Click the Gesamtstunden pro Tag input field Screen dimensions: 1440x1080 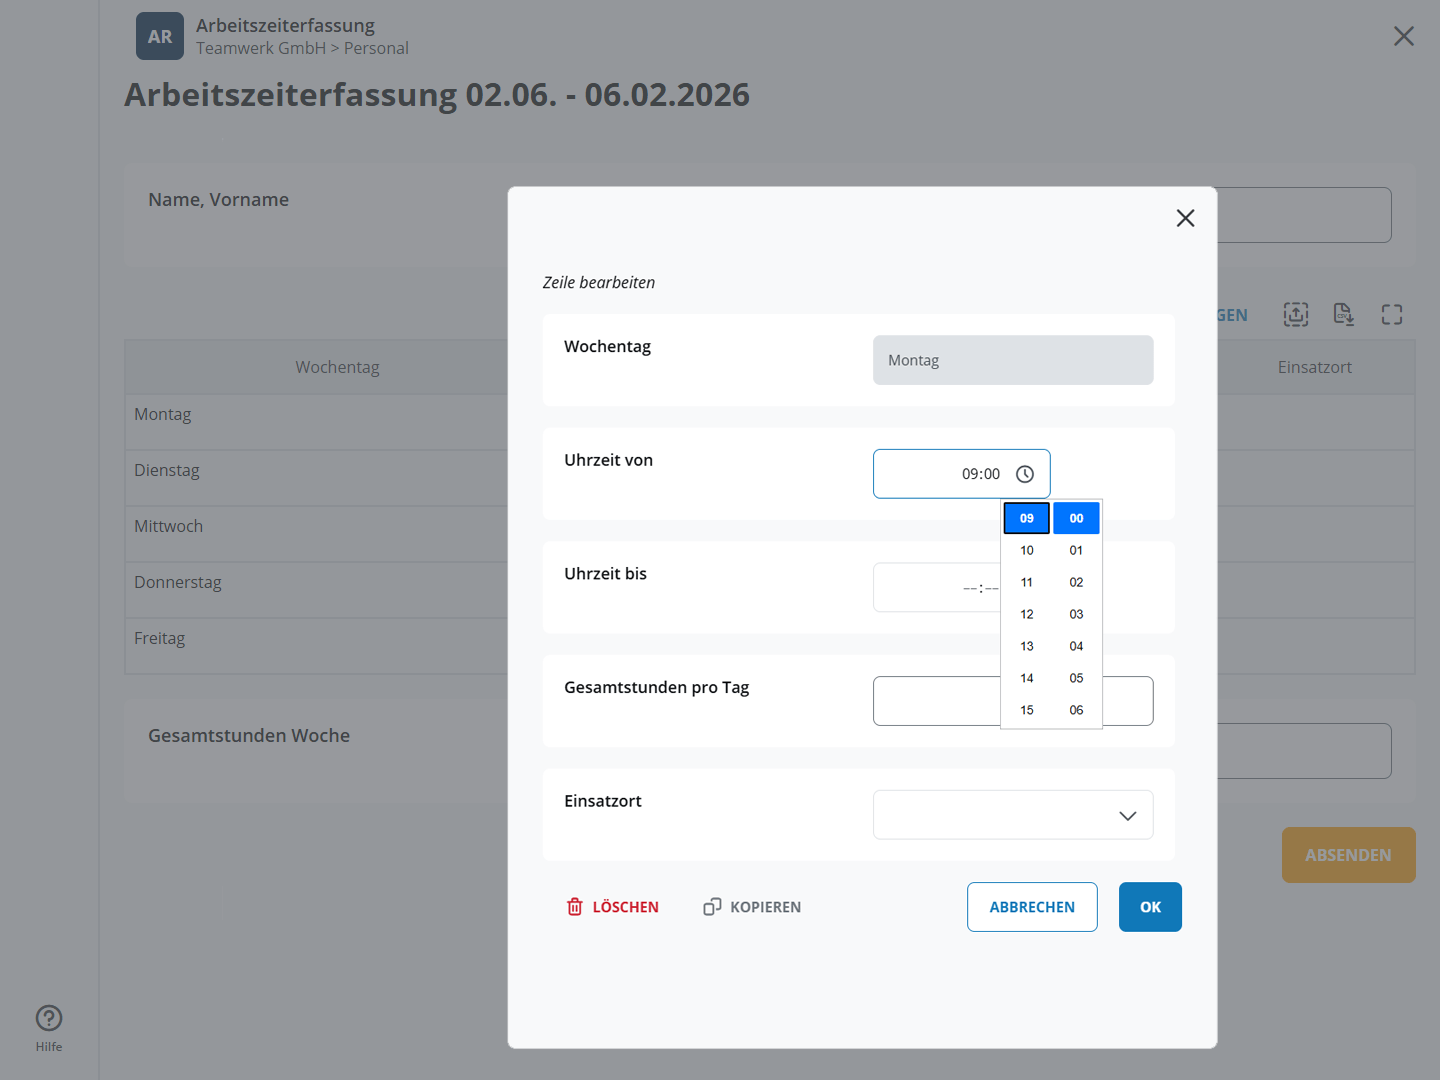[935, 701]
